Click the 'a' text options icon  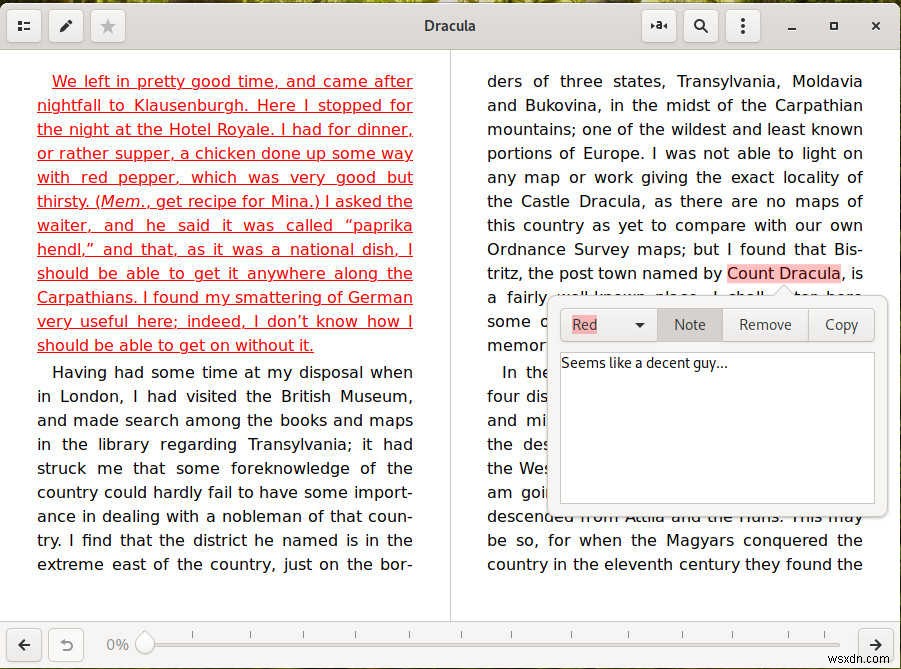point(658,26)
